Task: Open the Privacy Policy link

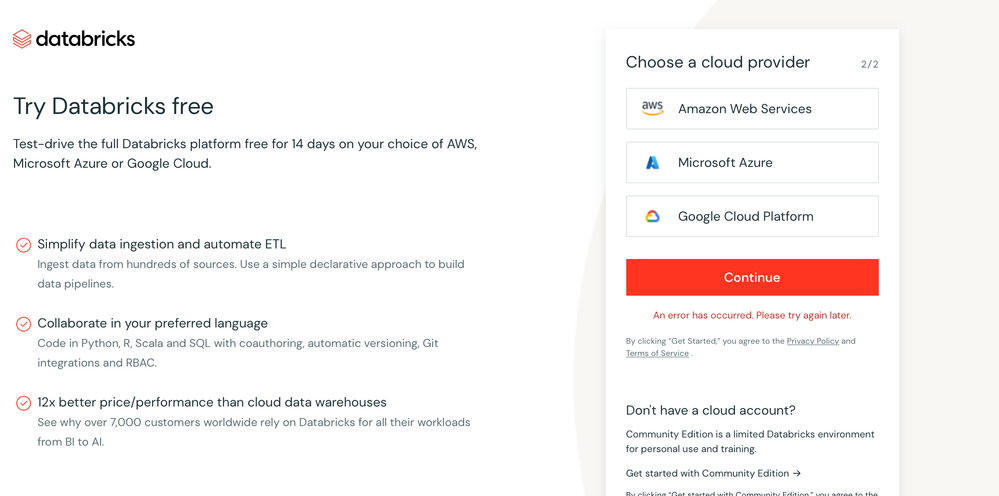Action: [812, 341]
